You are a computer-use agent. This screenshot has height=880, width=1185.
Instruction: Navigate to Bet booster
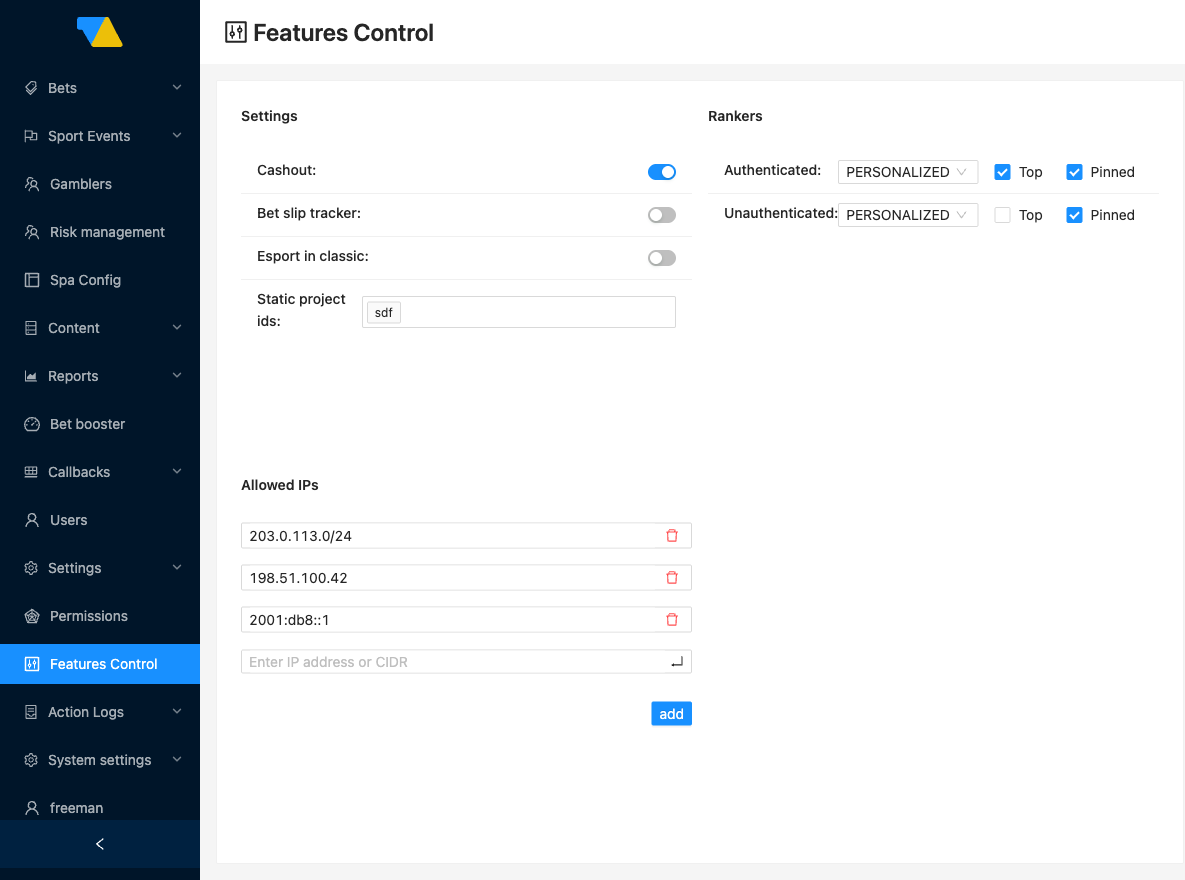click(x=100, y=424)
